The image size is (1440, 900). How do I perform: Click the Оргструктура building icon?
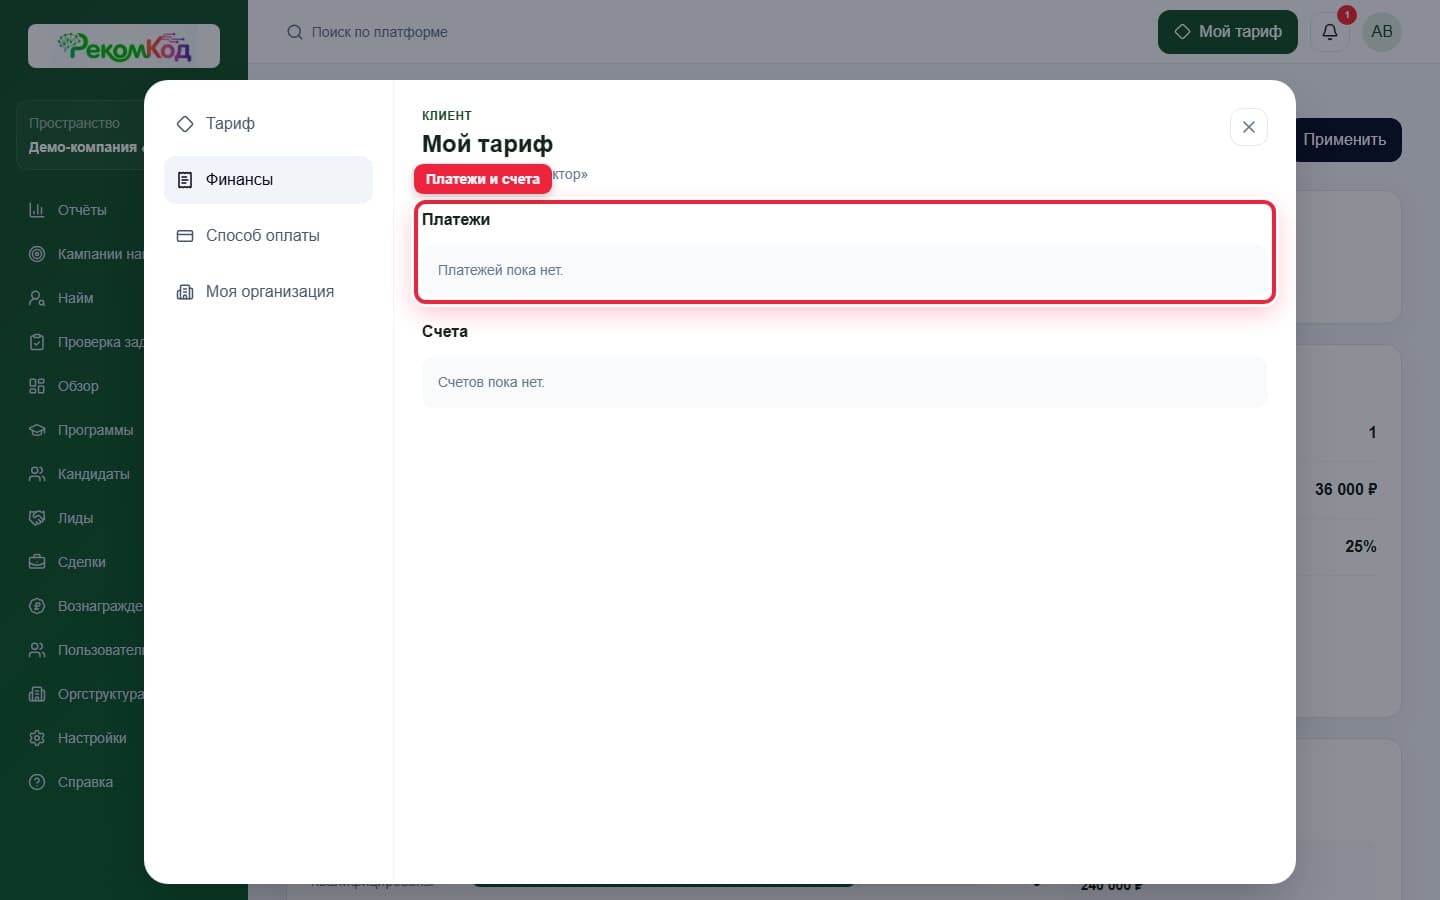[37, 694]
